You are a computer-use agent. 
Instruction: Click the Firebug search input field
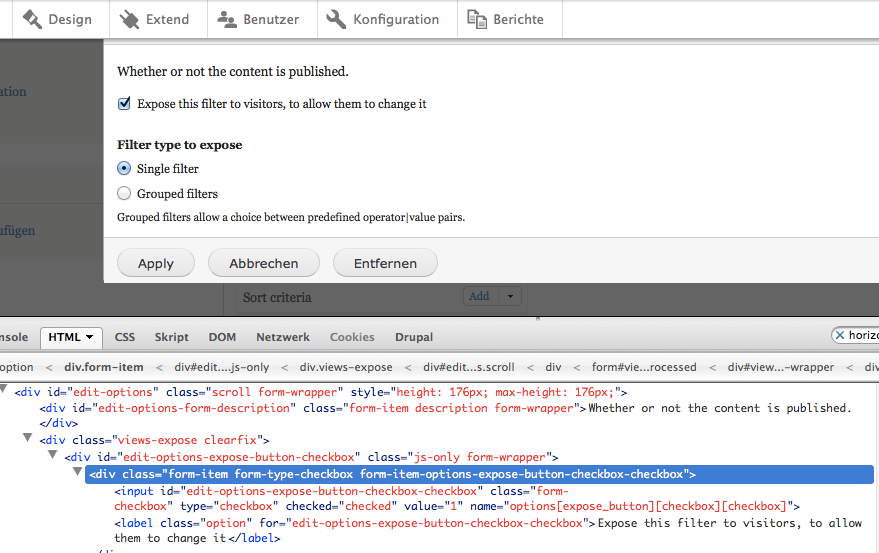tap(860, 336)
